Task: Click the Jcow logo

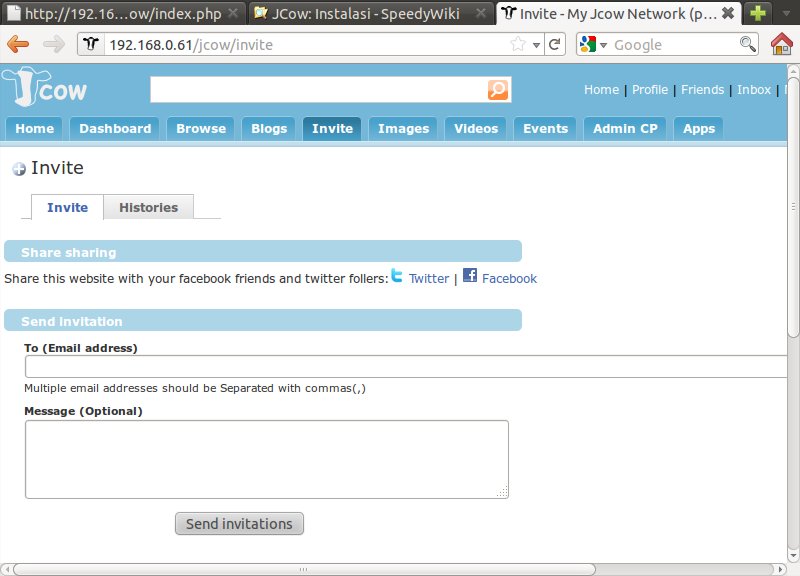Action: click(x=45, y=89)
